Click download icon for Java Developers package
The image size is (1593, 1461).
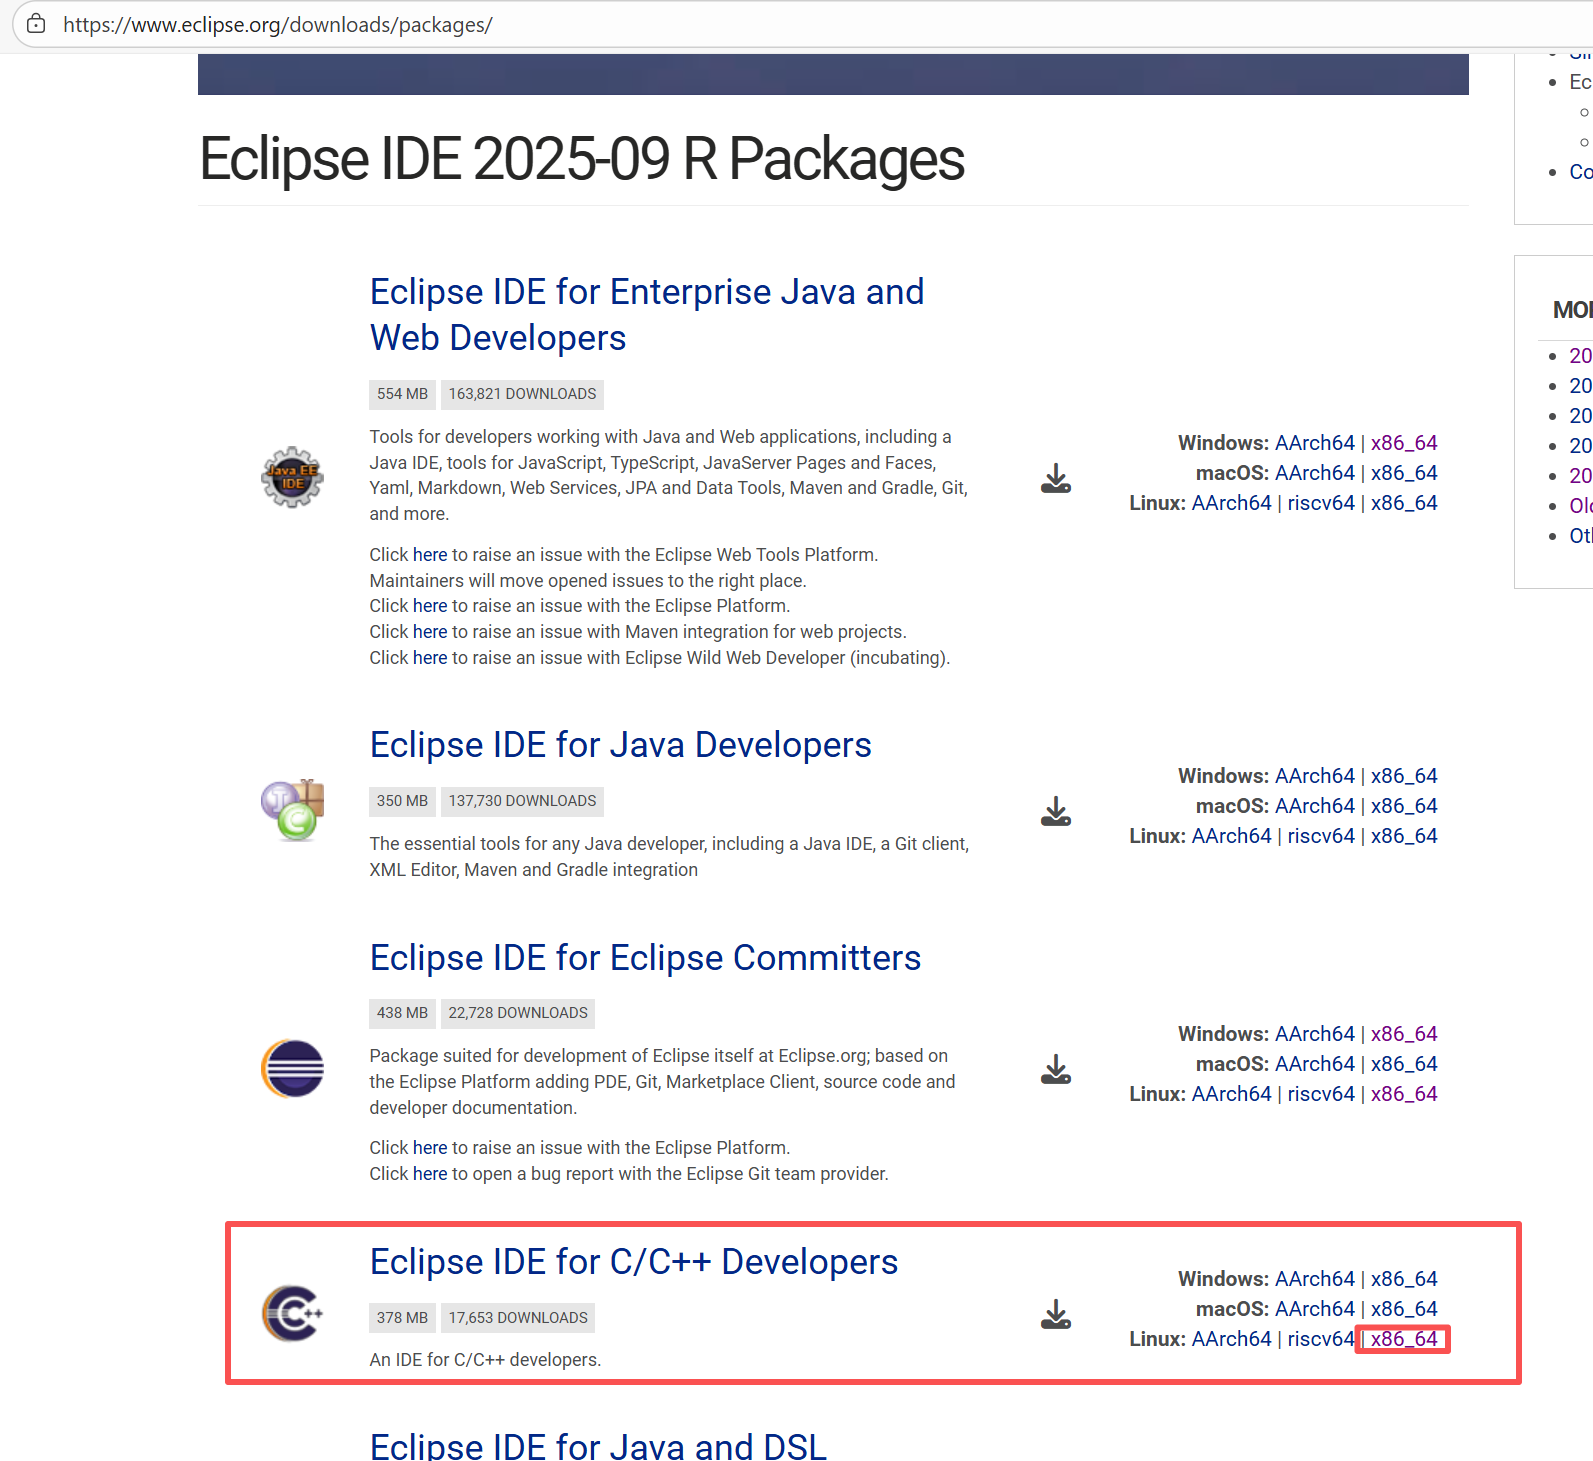1056,811
